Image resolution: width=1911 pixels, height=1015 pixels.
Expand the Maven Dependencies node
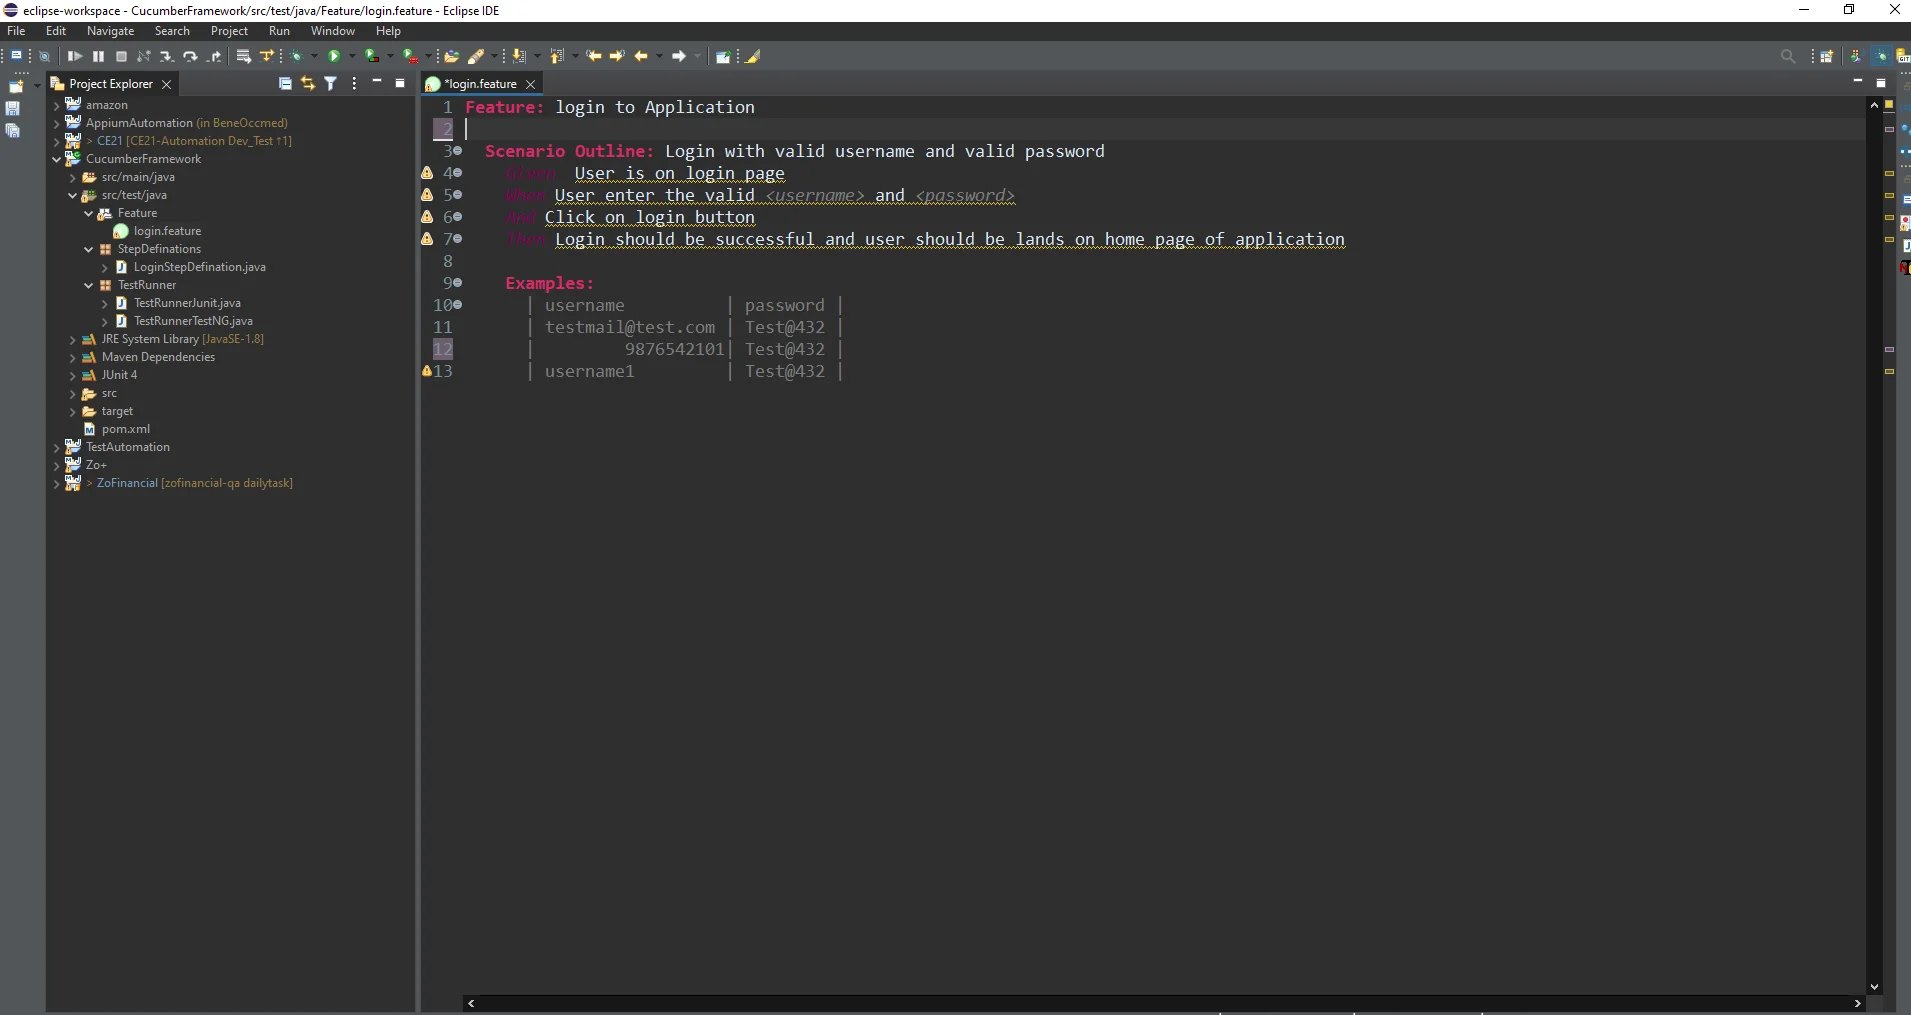73,358
